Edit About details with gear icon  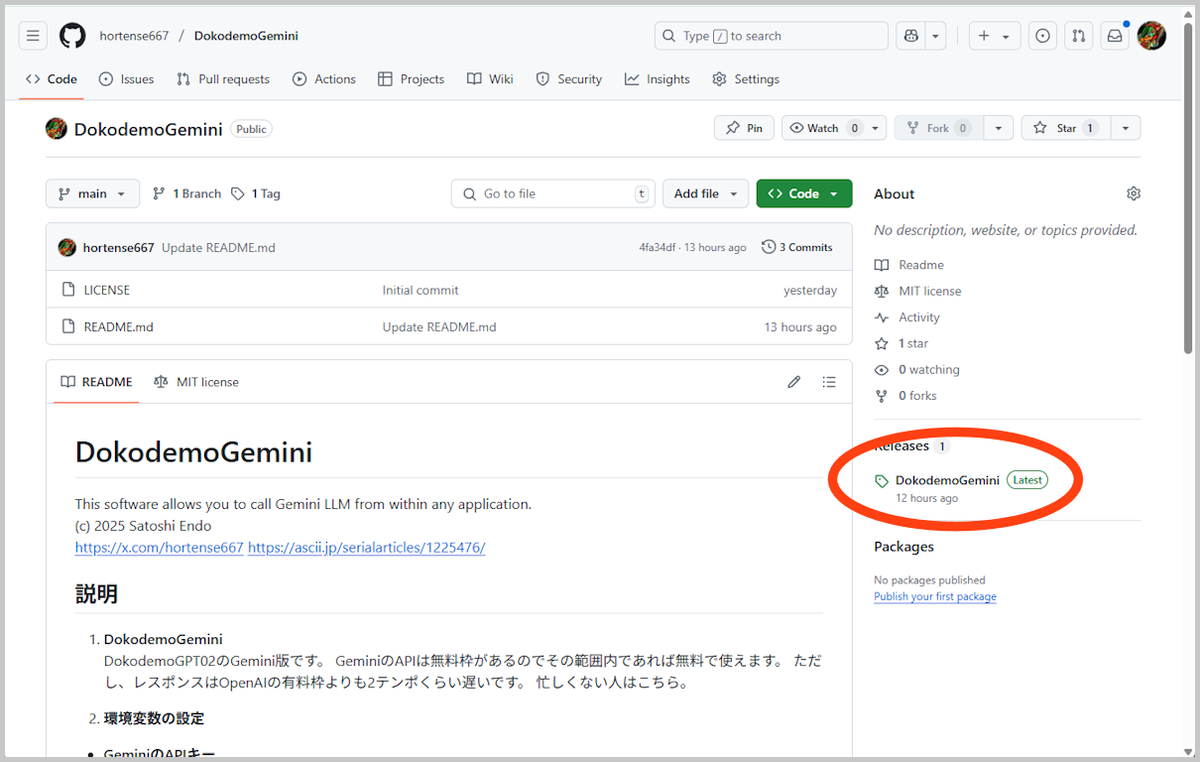(1133, 194)
